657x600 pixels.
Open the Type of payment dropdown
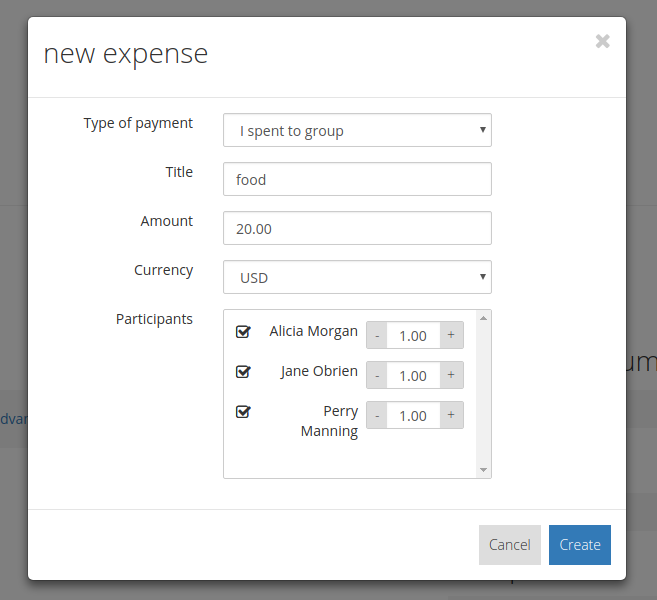tap(357, 130)
